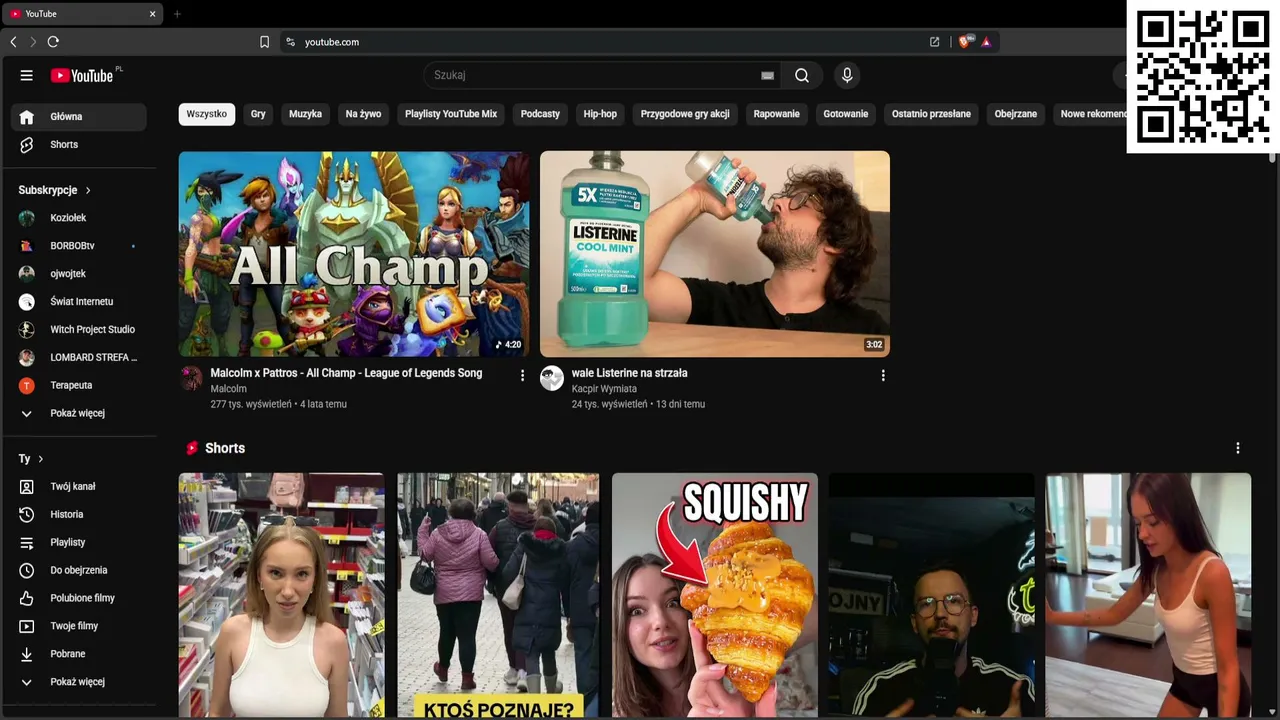
Task: Select the Wszystko filter chip
Action: [207, 114]
